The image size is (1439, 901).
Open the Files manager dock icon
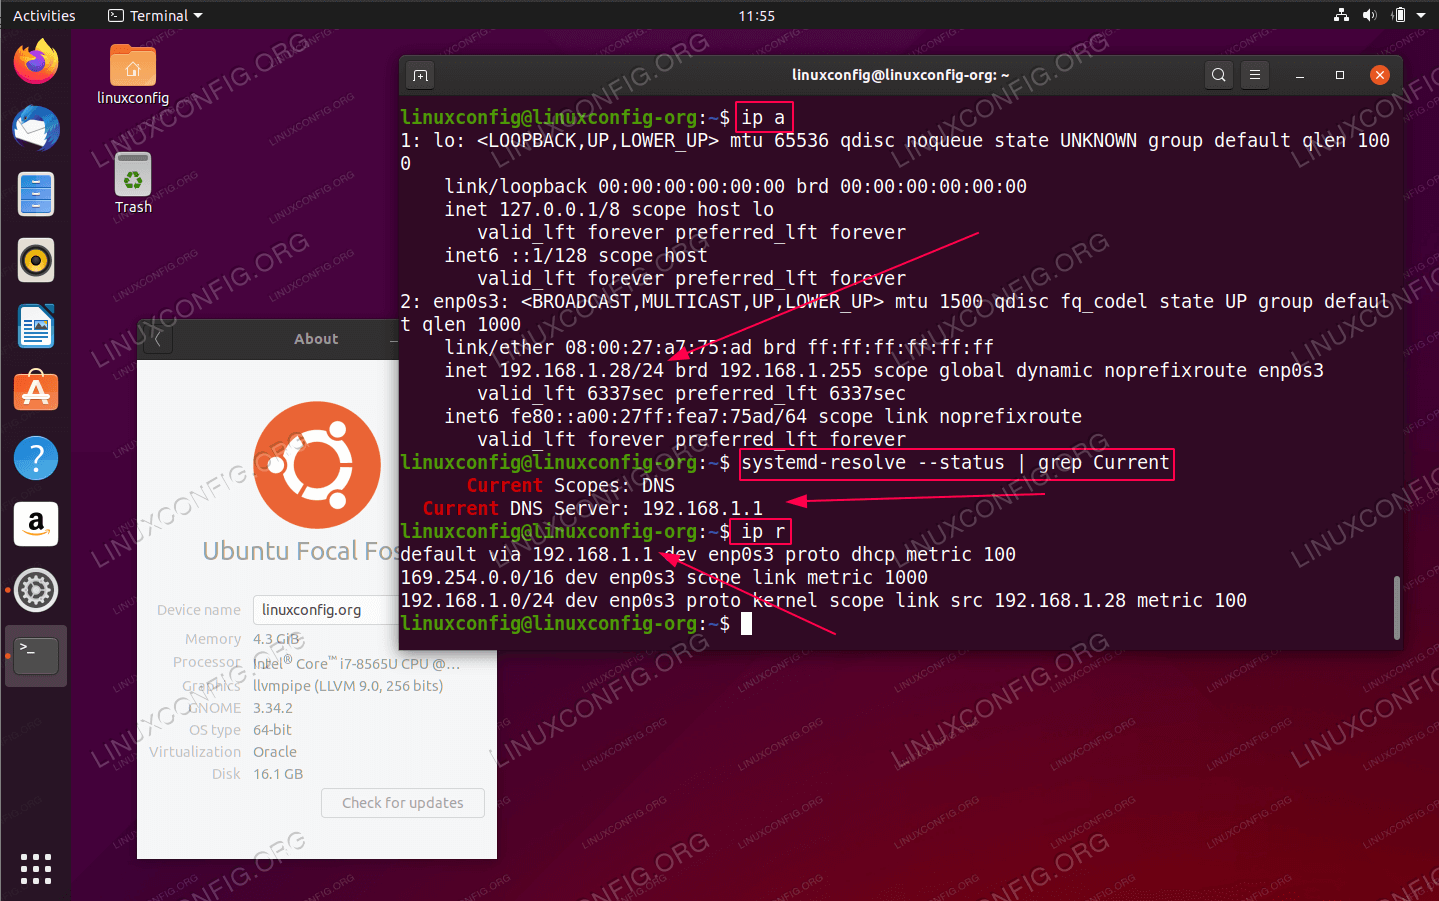point(36,194)
